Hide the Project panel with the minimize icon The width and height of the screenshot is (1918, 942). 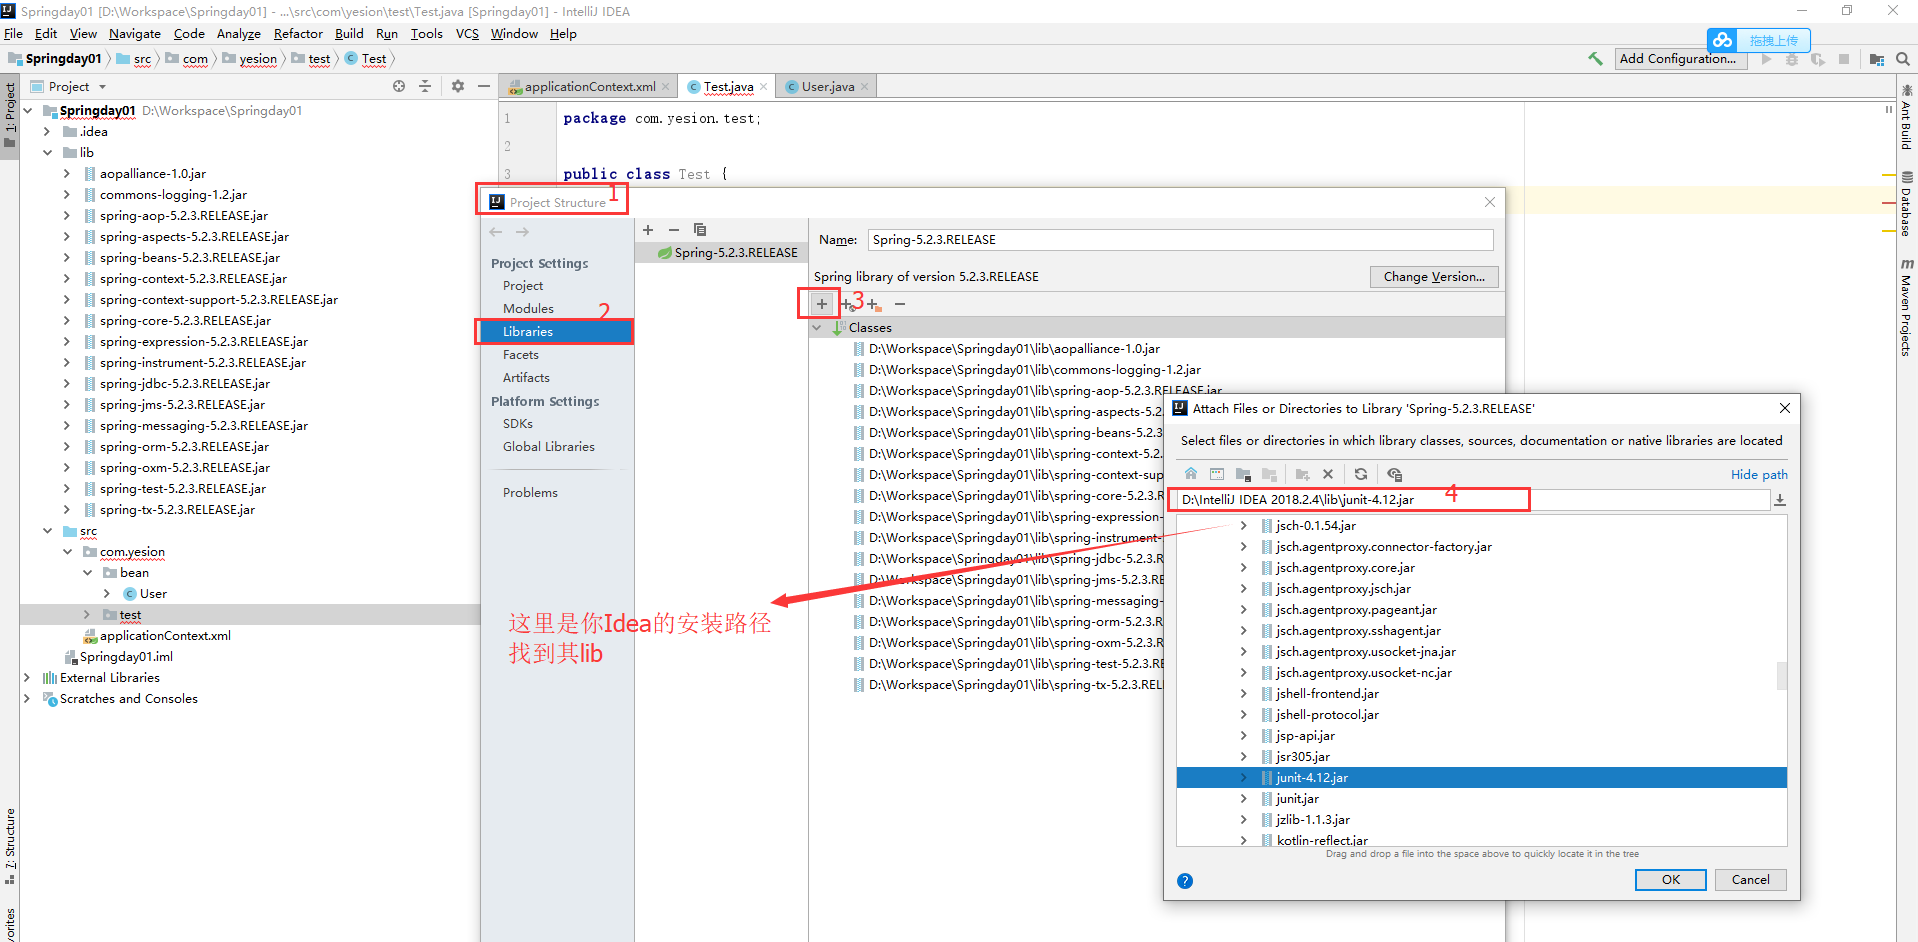coord(484,86)
